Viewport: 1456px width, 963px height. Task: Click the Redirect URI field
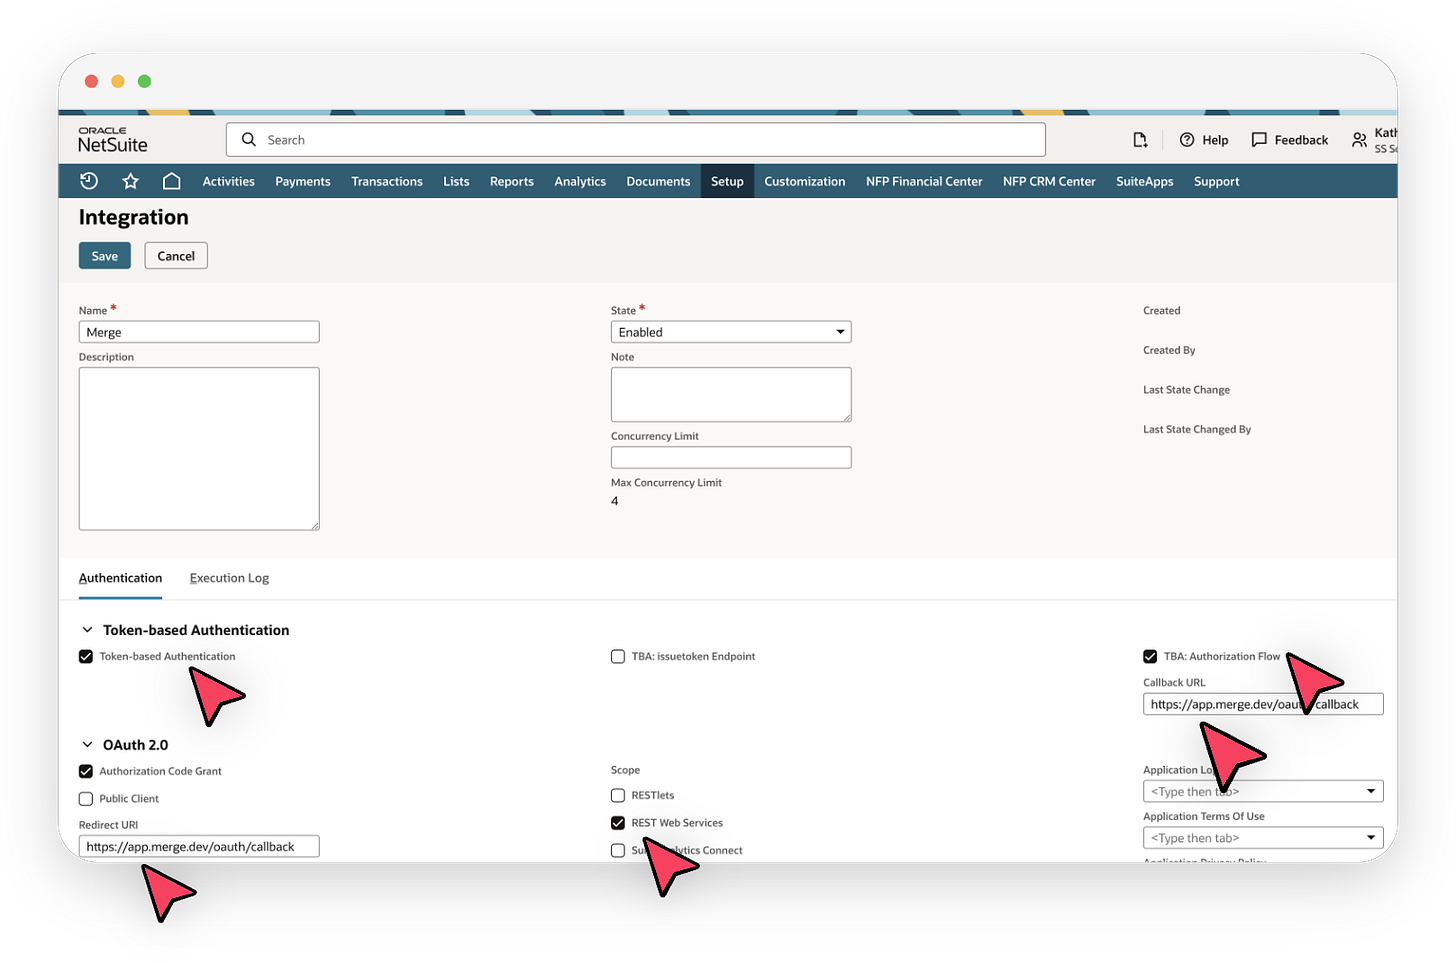tap(199, 846)
